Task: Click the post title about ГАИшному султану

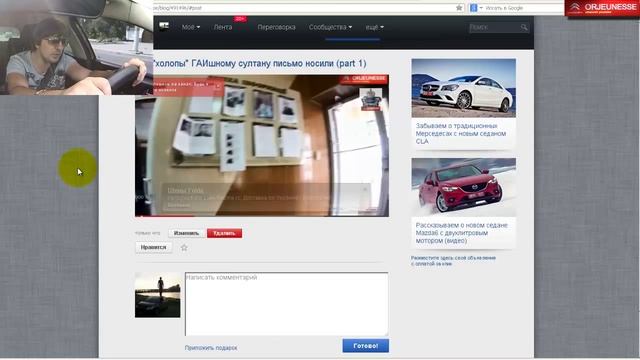Action: [x=260, y=63]
